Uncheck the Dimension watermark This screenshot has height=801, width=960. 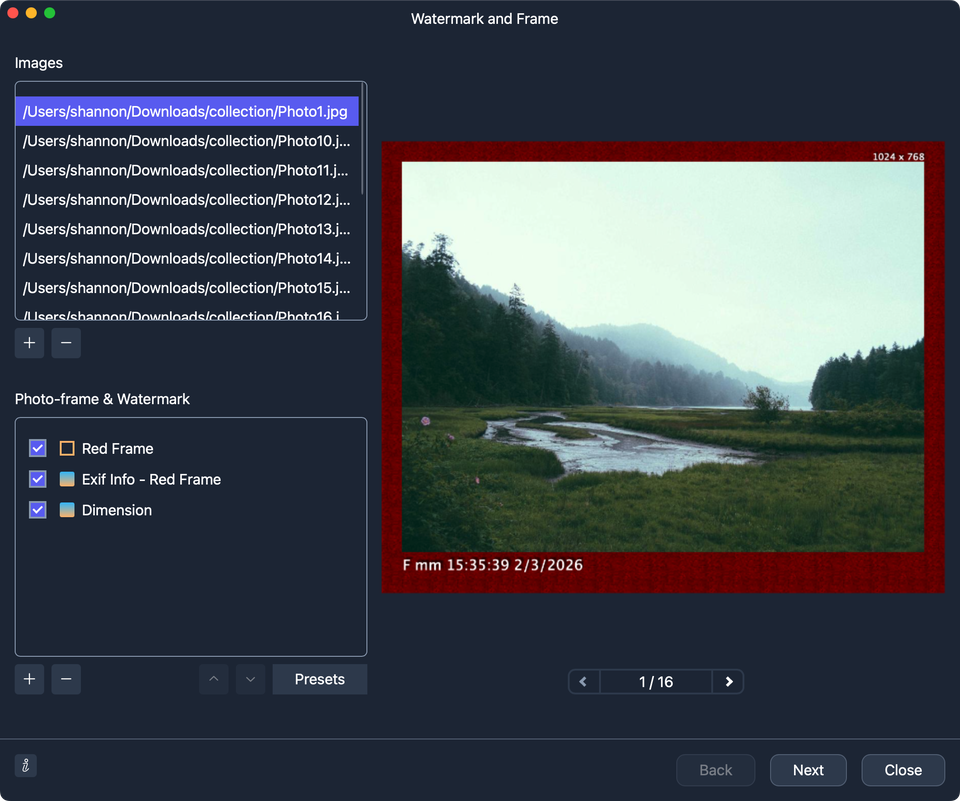pyautogui.click(x=37, y=510)
